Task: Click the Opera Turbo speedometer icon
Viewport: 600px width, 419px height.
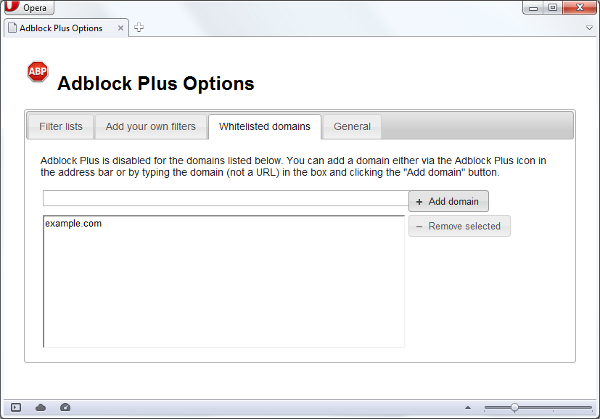Action: click(x=66, y=407)
